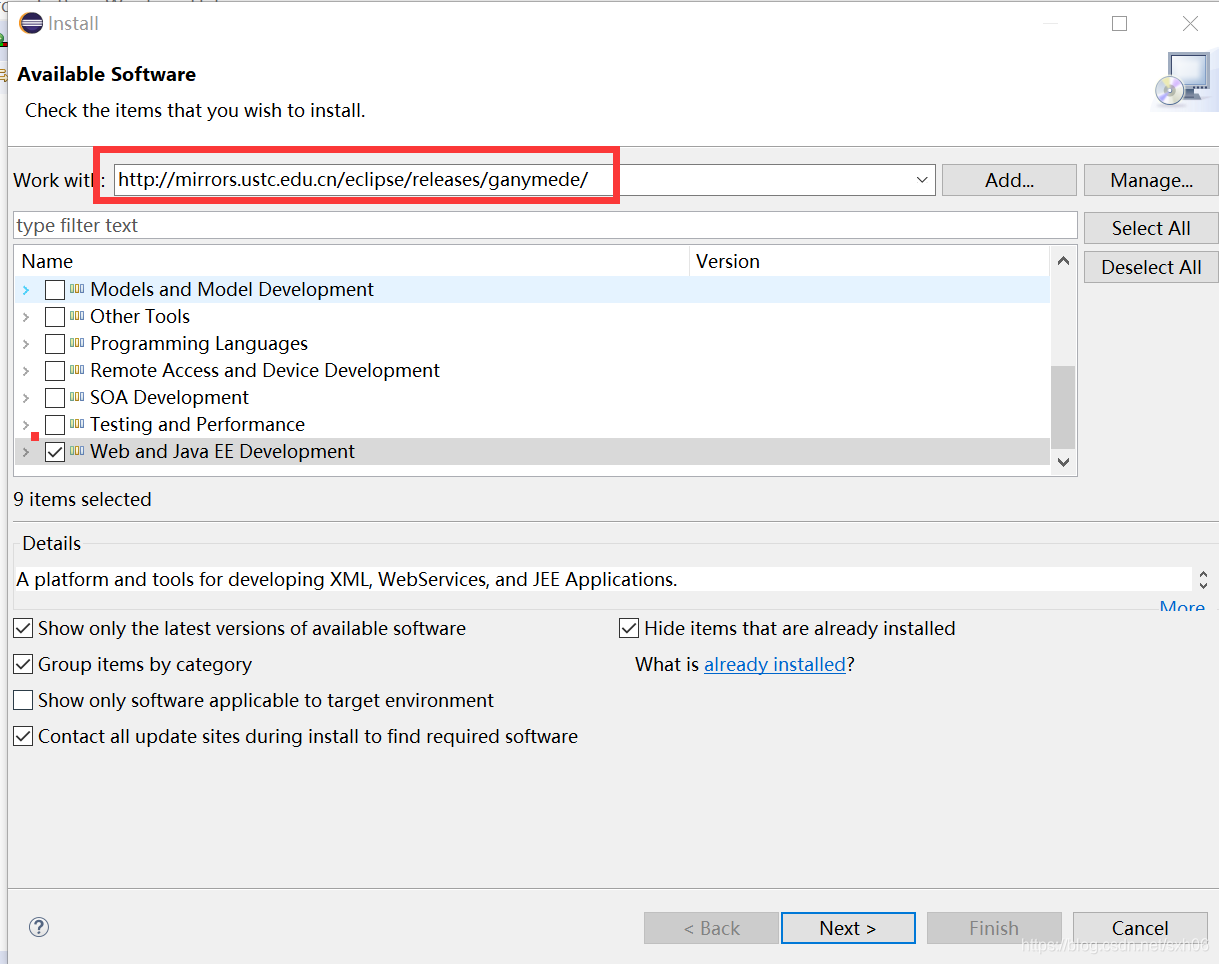Click the Remote Access and Device Development icon
The width and height of the screenshot is (1219, 964).
tap(77, 370)
